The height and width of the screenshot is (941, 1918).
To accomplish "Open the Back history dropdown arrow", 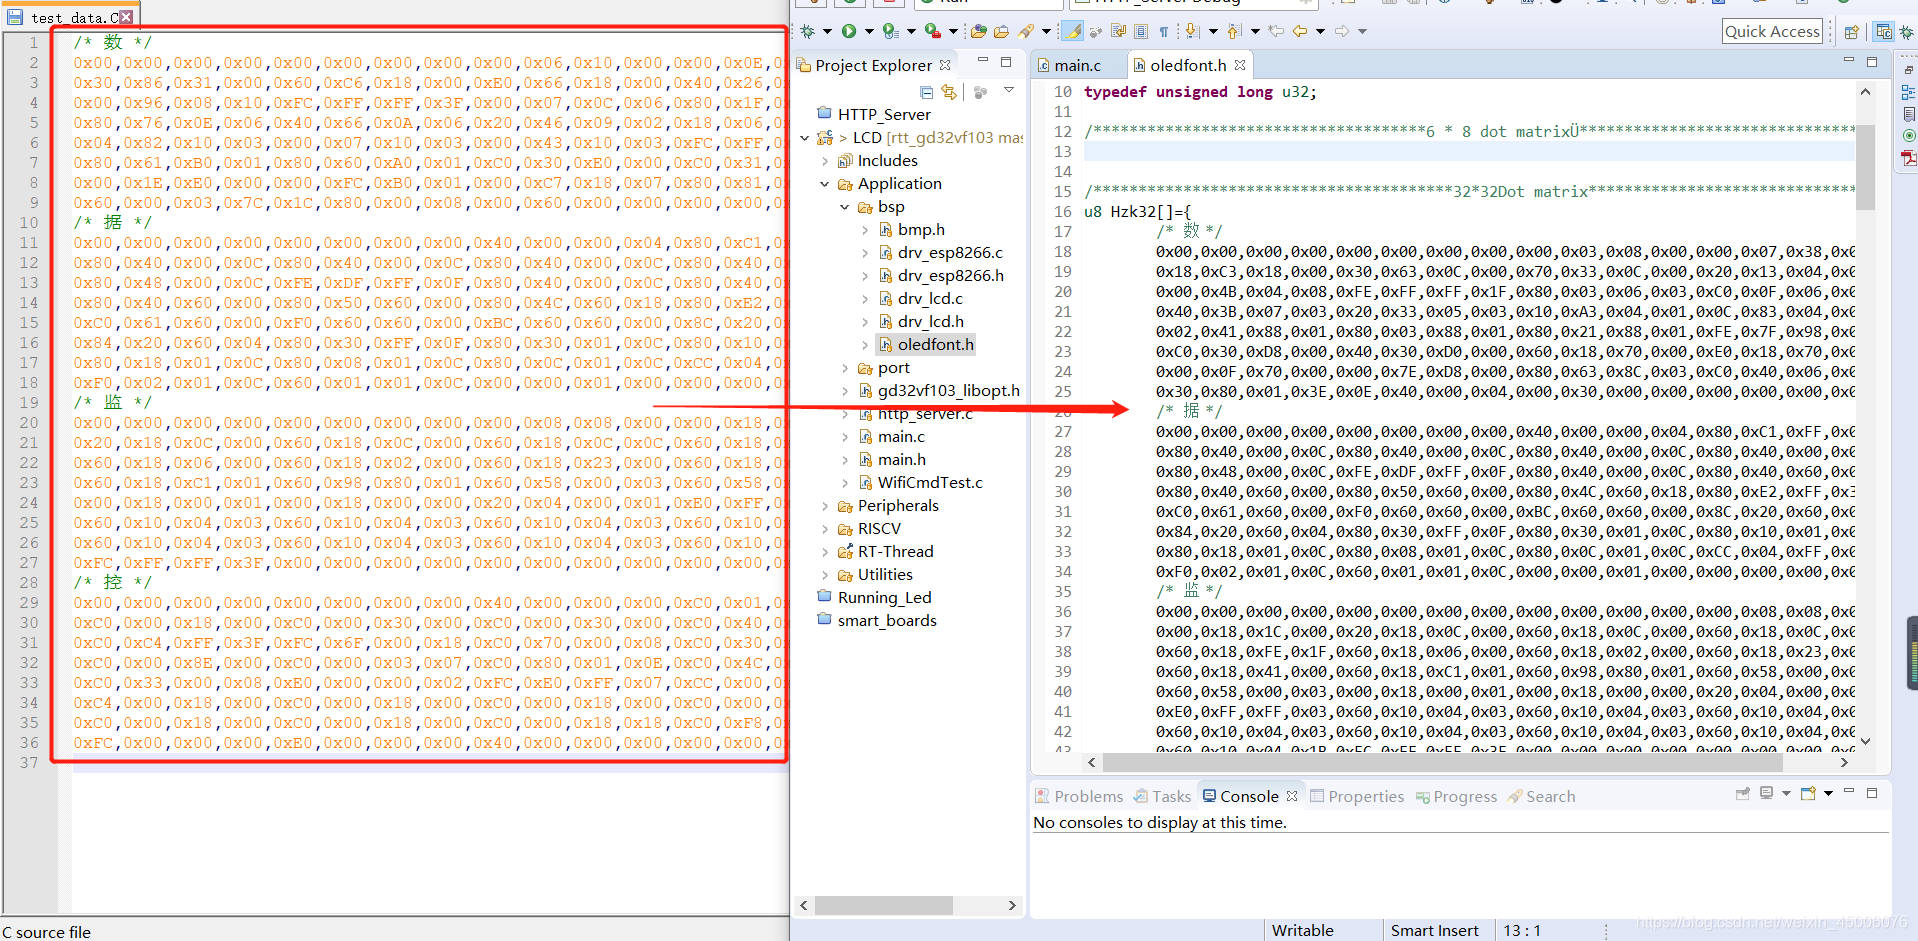I will click(1321, 32).
